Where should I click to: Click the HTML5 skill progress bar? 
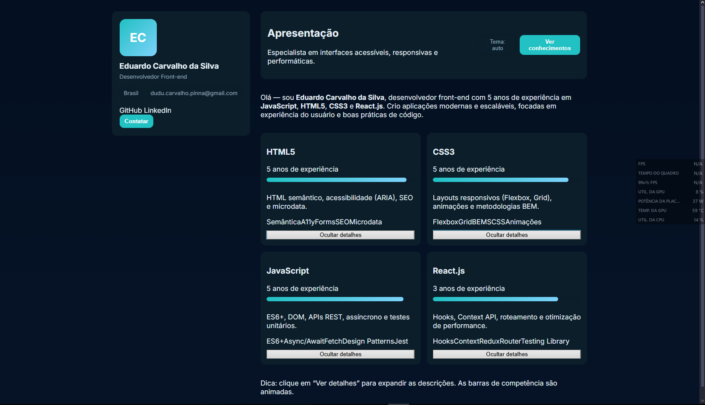(336, 180)
